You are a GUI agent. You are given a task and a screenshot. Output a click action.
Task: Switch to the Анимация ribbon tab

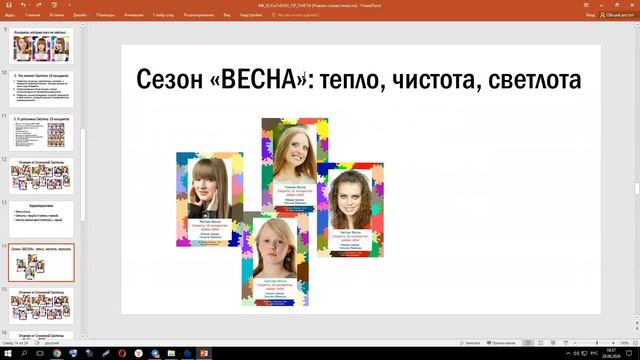tap(133, 15)
